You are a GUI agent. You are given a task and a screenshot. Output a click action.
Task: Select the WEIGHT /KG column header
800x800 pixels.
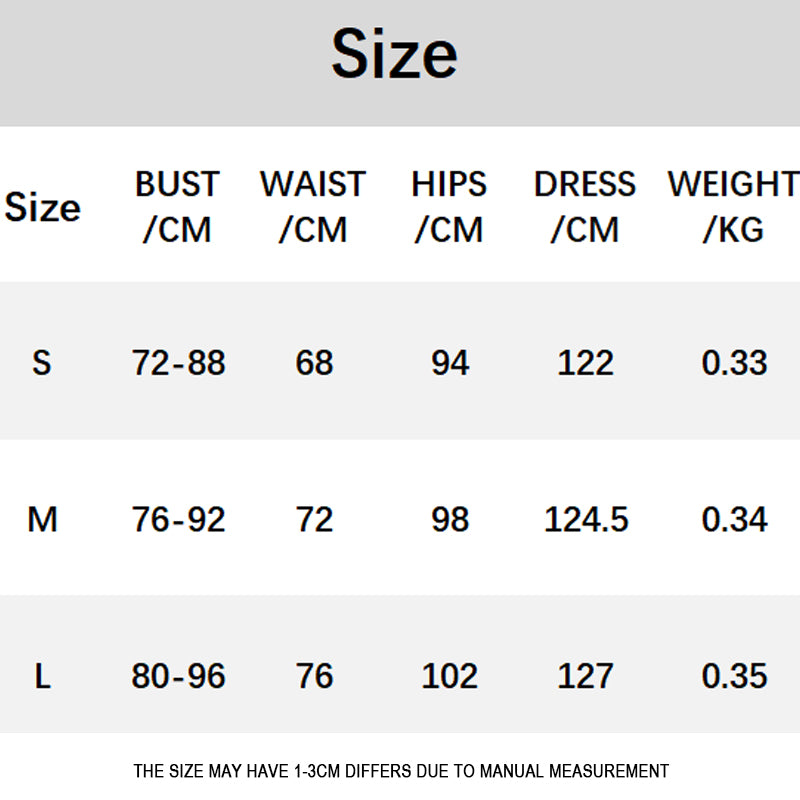coord(734,206)
